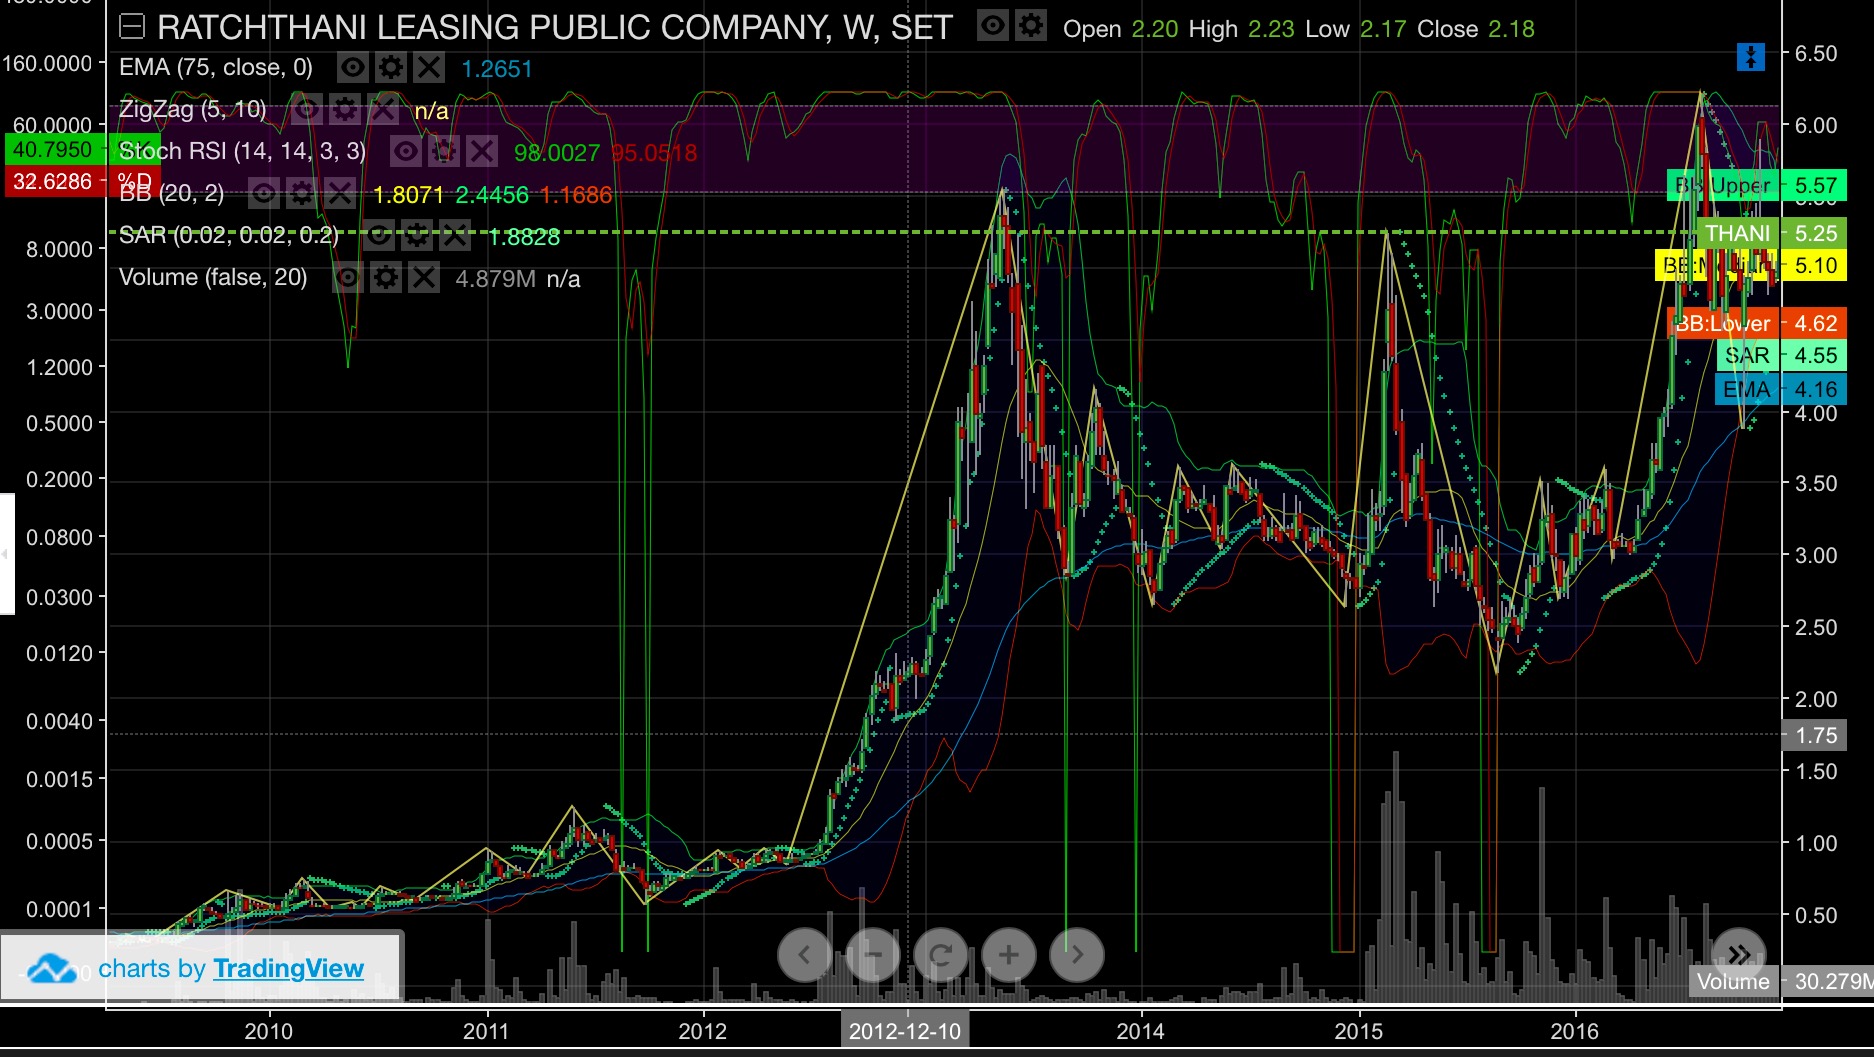Click the BB:Upper 5.57 price label
The image size is (1874, 1057).
click(1757, 185)
